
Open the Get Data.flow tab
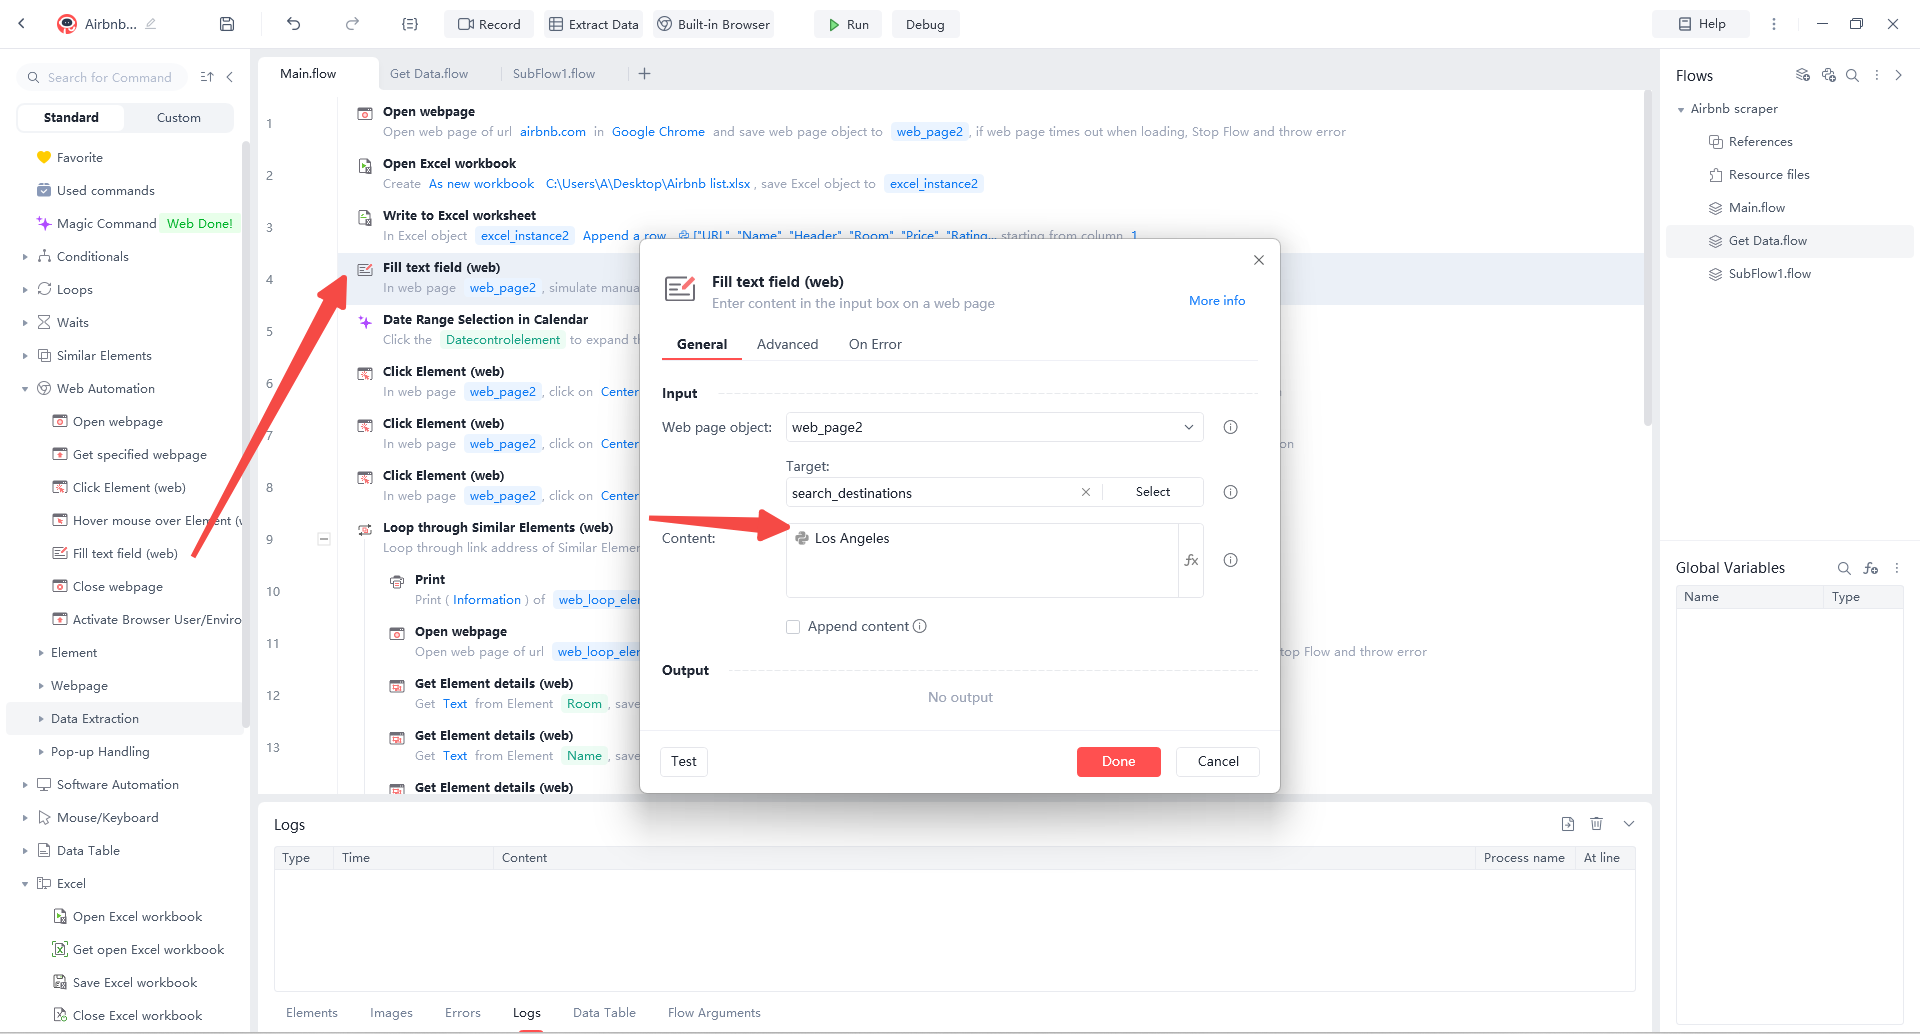(429, 73)
